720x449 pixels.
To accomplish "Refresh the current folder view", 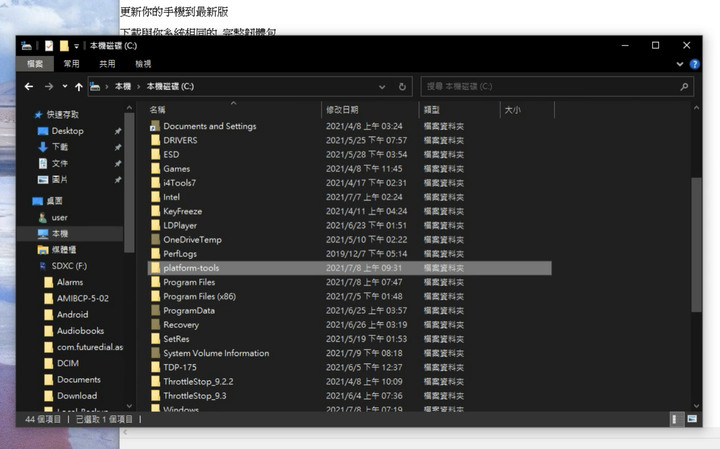I will pyautogui.click(x=402, y=86).
